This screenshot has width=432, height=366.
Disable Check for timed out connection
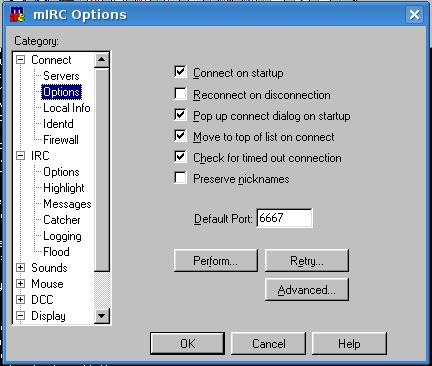pos(180,157)
